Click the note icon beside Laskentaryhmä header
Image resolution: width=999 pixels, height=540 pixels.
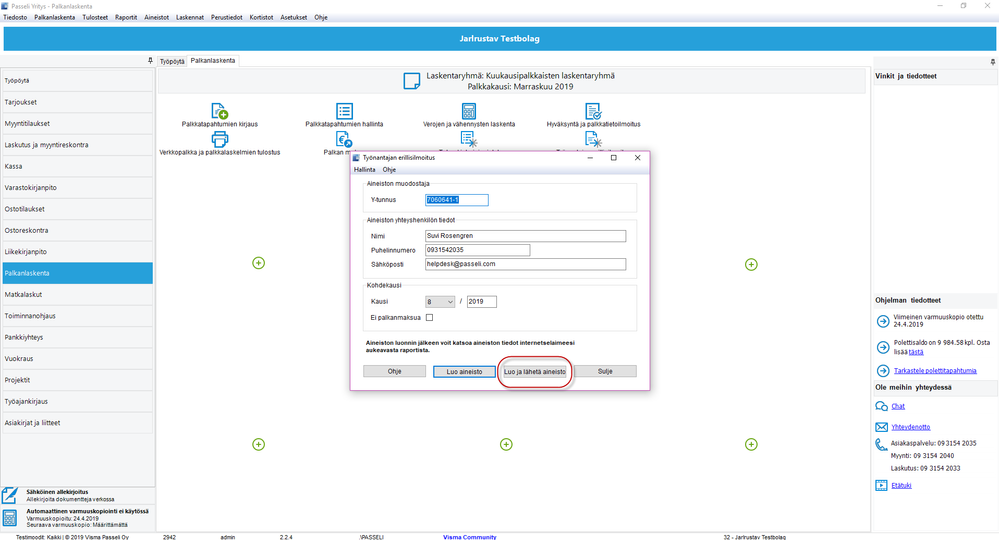tap(412, 81)
